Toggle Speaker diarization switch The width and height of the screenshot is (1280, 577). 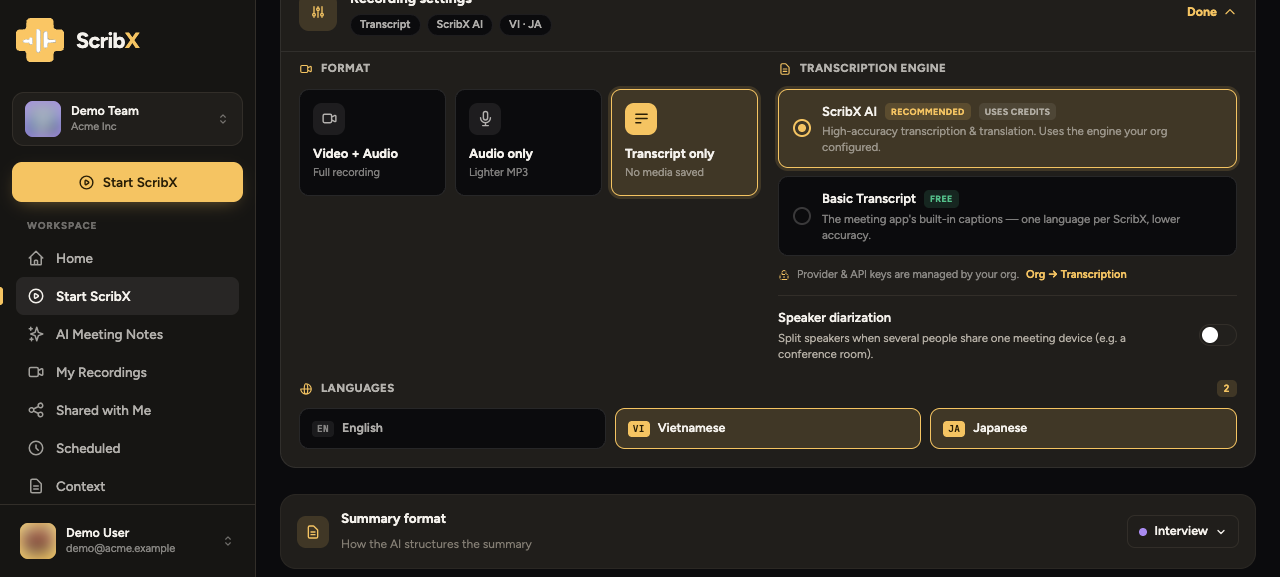click(1218, 335)
